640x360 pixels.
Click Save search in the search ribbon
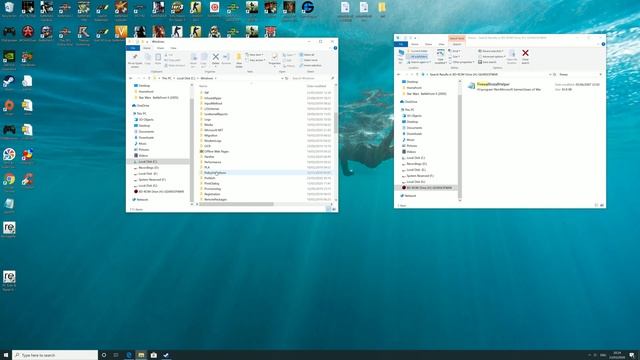(x=487, y=62)
